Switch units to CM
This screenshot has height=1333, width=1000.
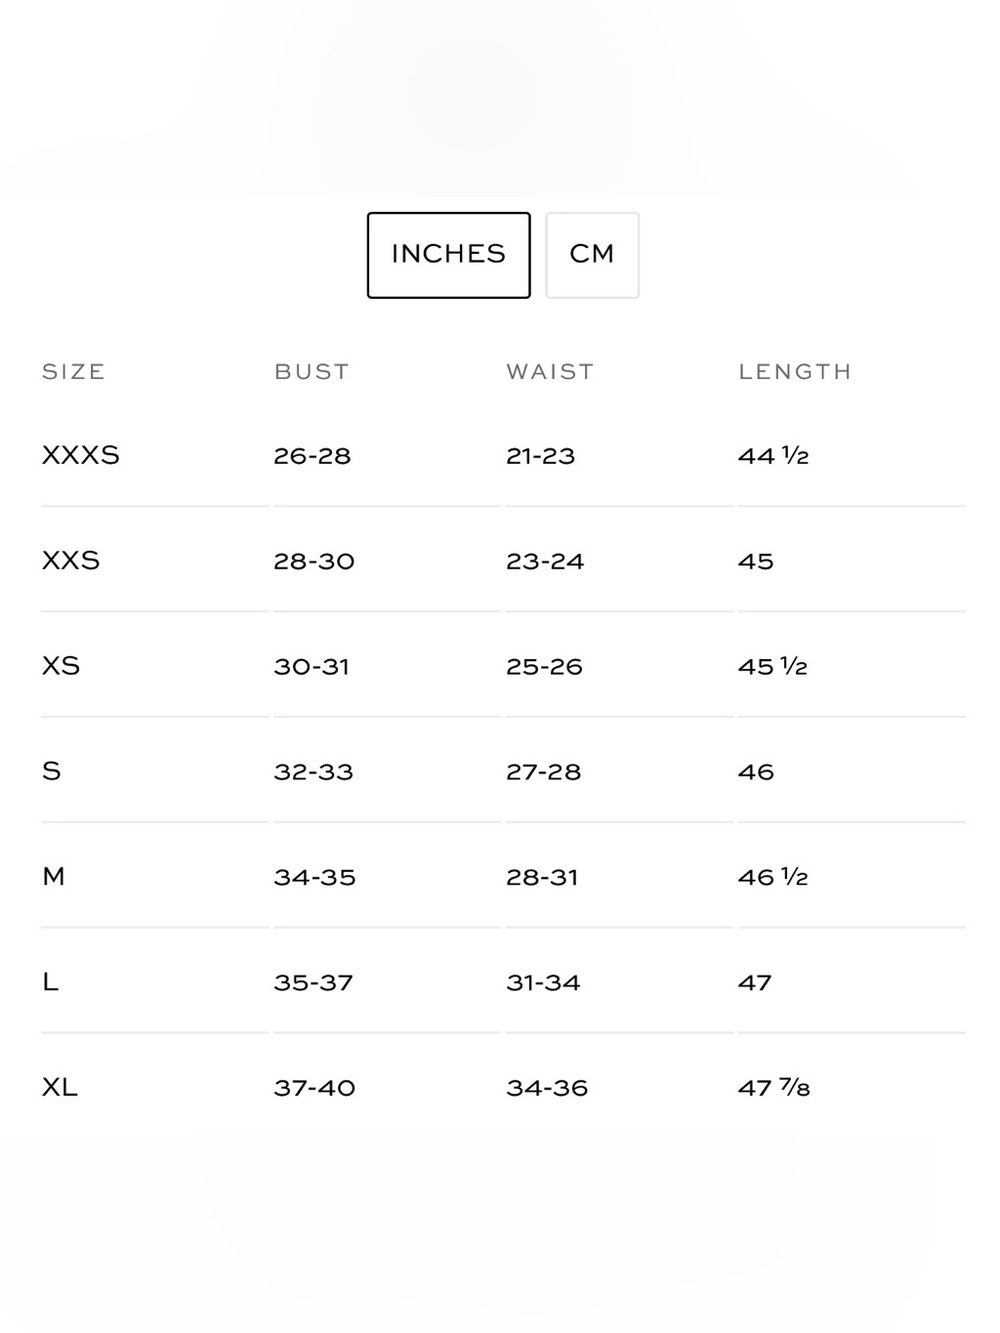pos(592,255)
